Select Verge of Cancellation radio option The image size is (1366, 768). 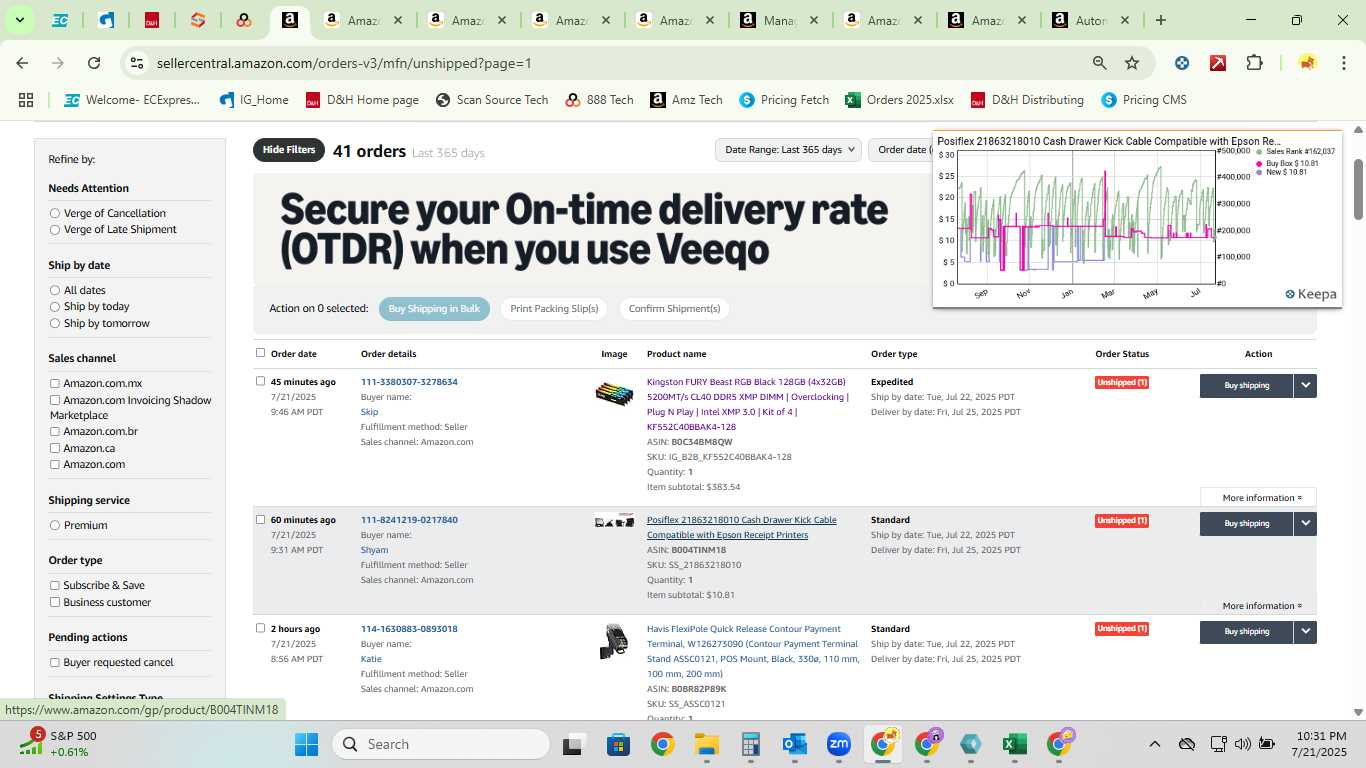(55, 213)
